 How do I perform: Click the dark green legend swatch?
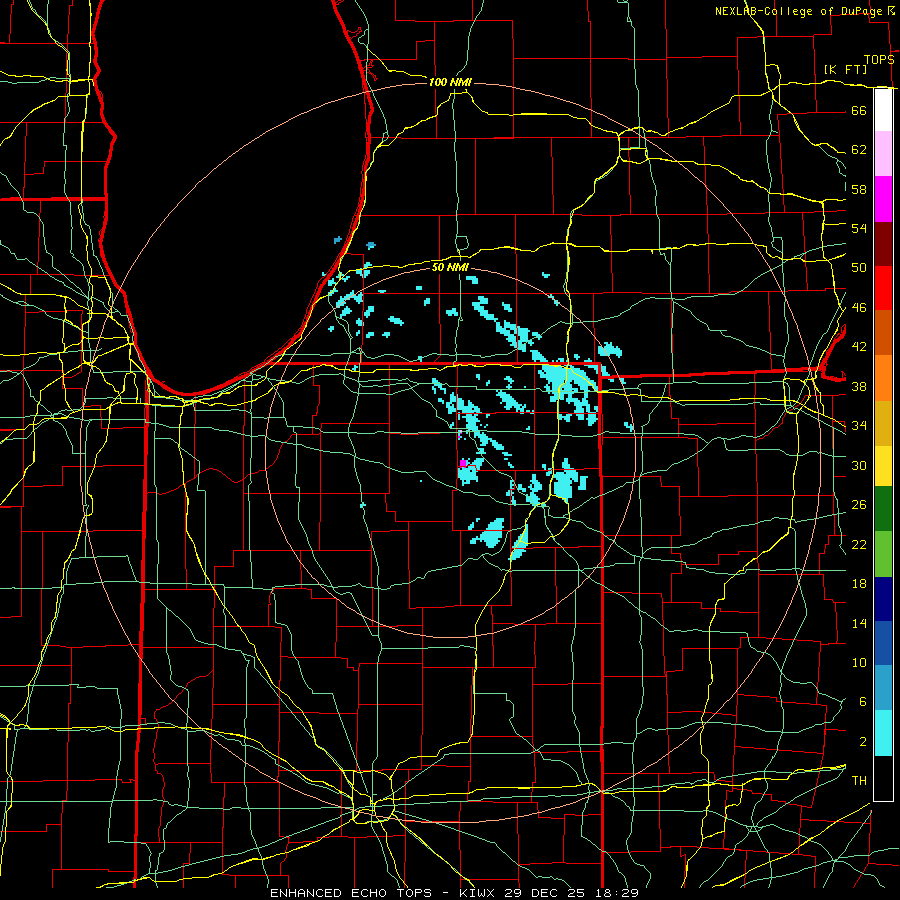coord(883,509)
